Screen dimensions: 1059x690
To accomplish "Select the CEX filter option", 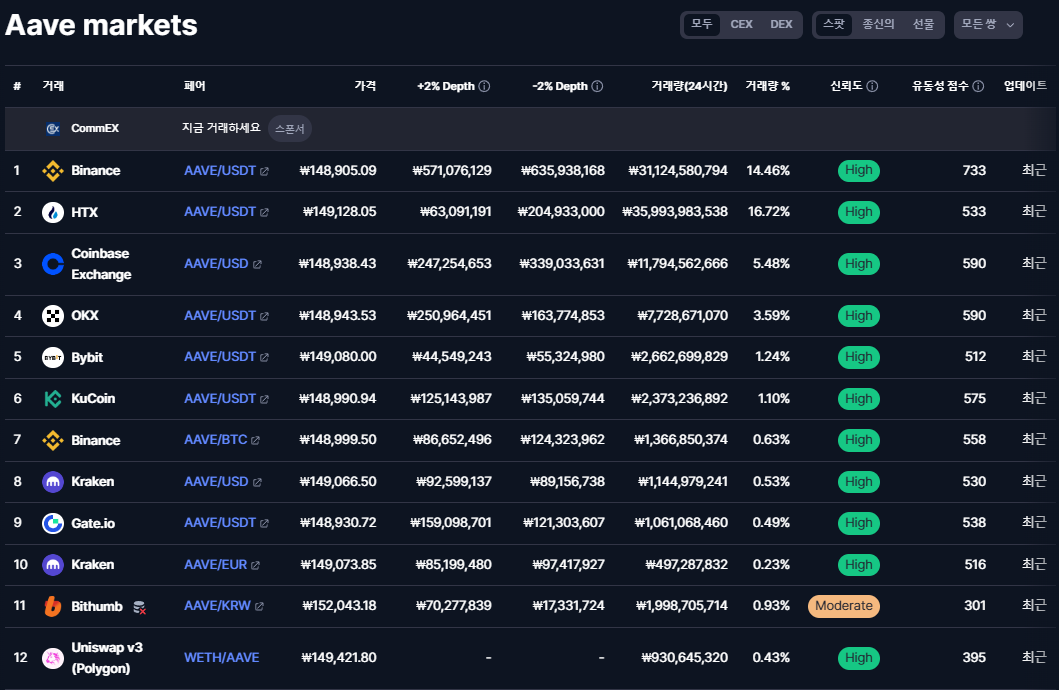I will tap(741, 25).
